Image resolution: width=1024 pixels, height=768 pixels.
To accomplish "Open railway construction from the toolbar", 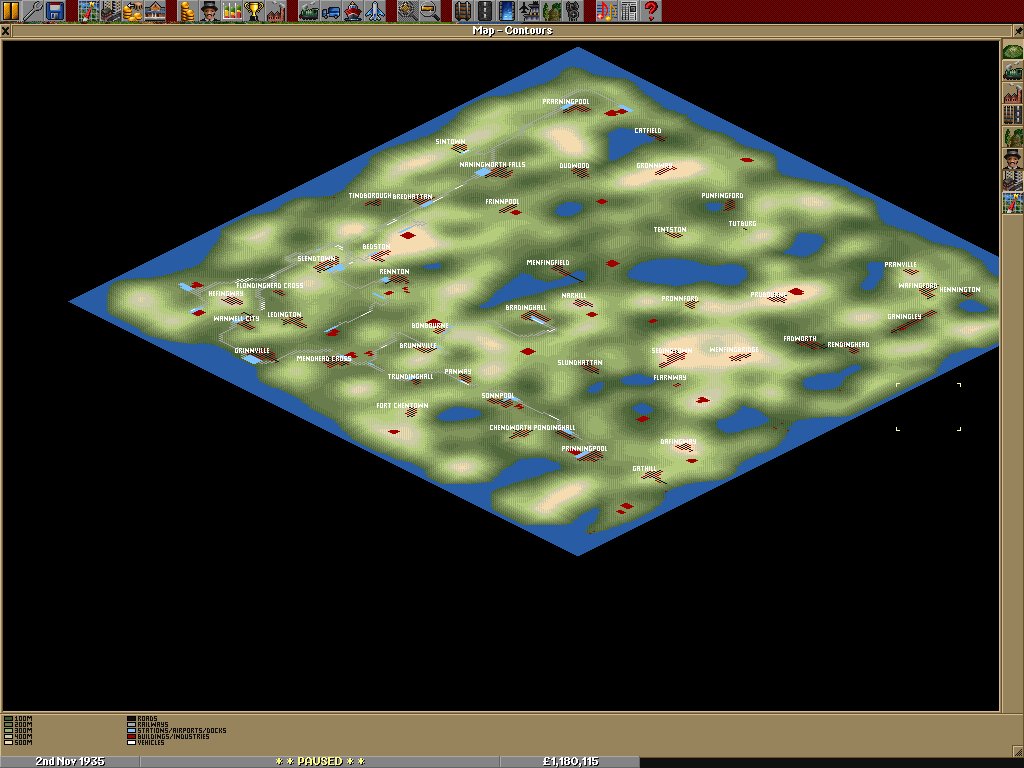I will click(x=464, y=10).
